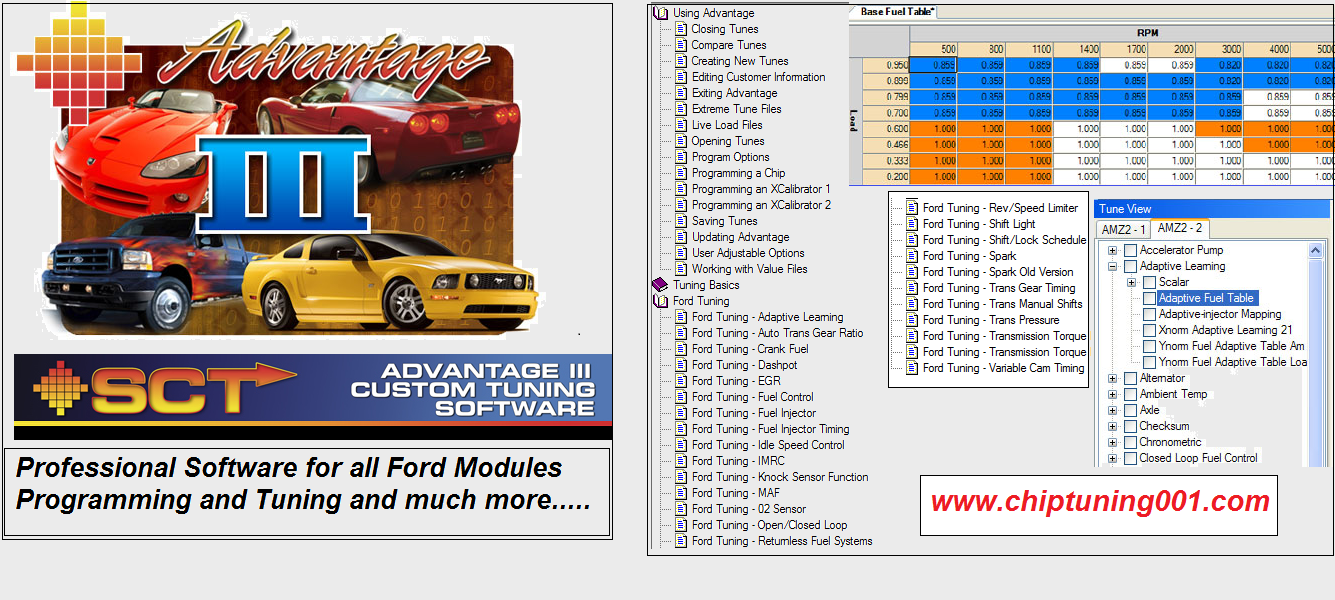Viewport: 1335px width, 600px height.
Task: Click the book icon next to Ford Tuning
Action: [x=659, y=301]
